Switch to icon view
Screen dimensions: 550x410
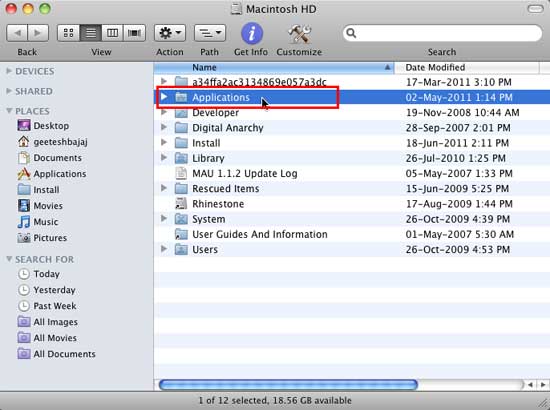pyautogui.click(x=68, y=33)
